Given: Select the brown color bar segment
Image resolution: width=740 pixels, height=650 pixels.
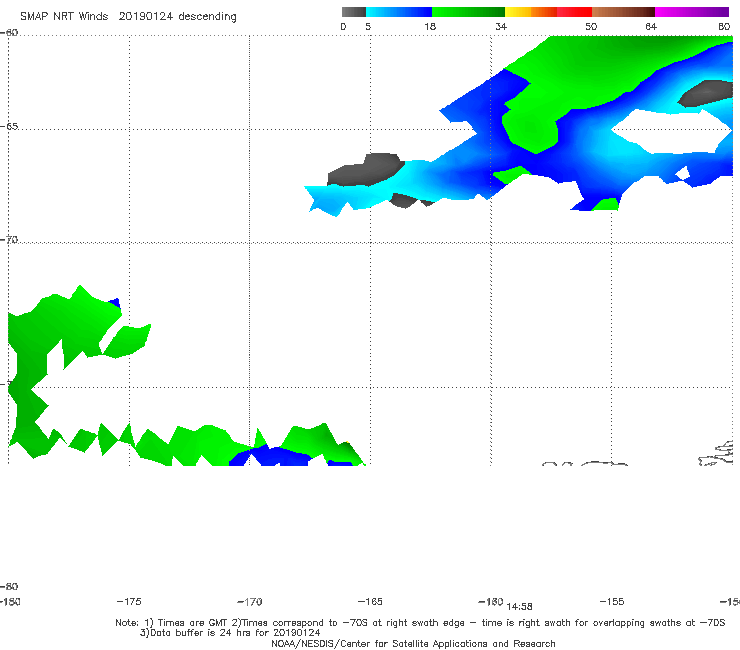Looking at the screenshot, I should pos(623,12).
